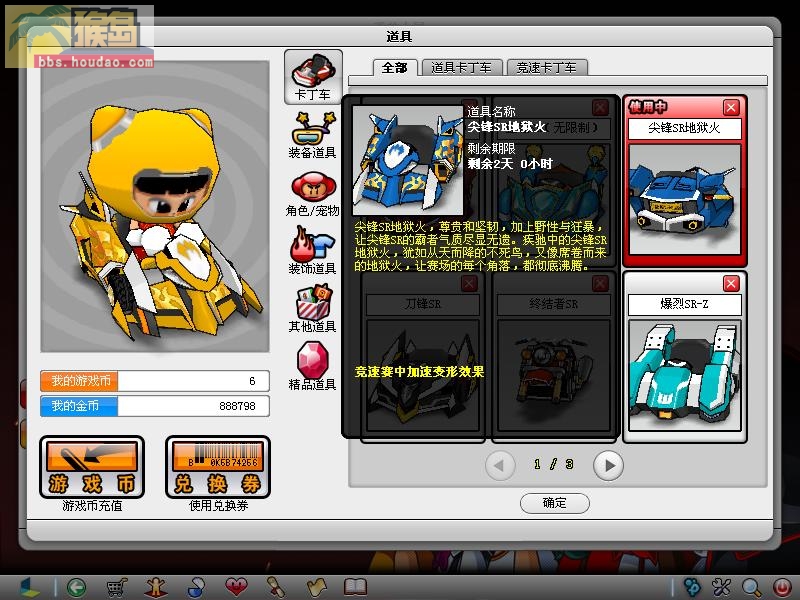Click the smiling red heart icon
The height and width of the screenshot is (600, 800).
tap(236, 587)
